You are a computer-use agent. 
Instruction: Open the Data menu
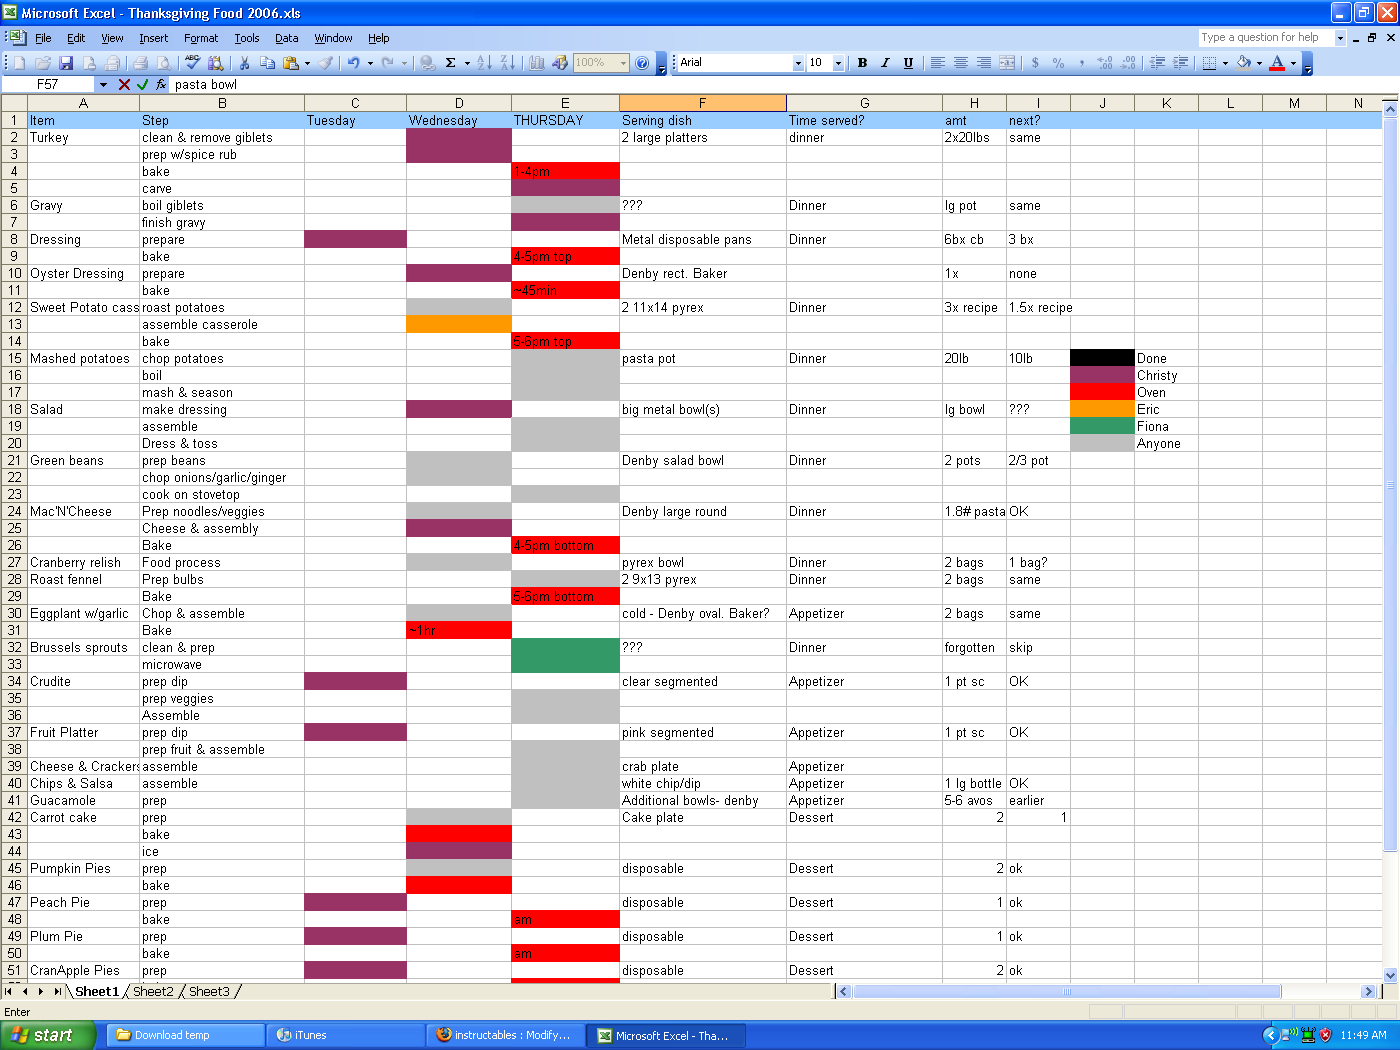(x=286, y=38)
